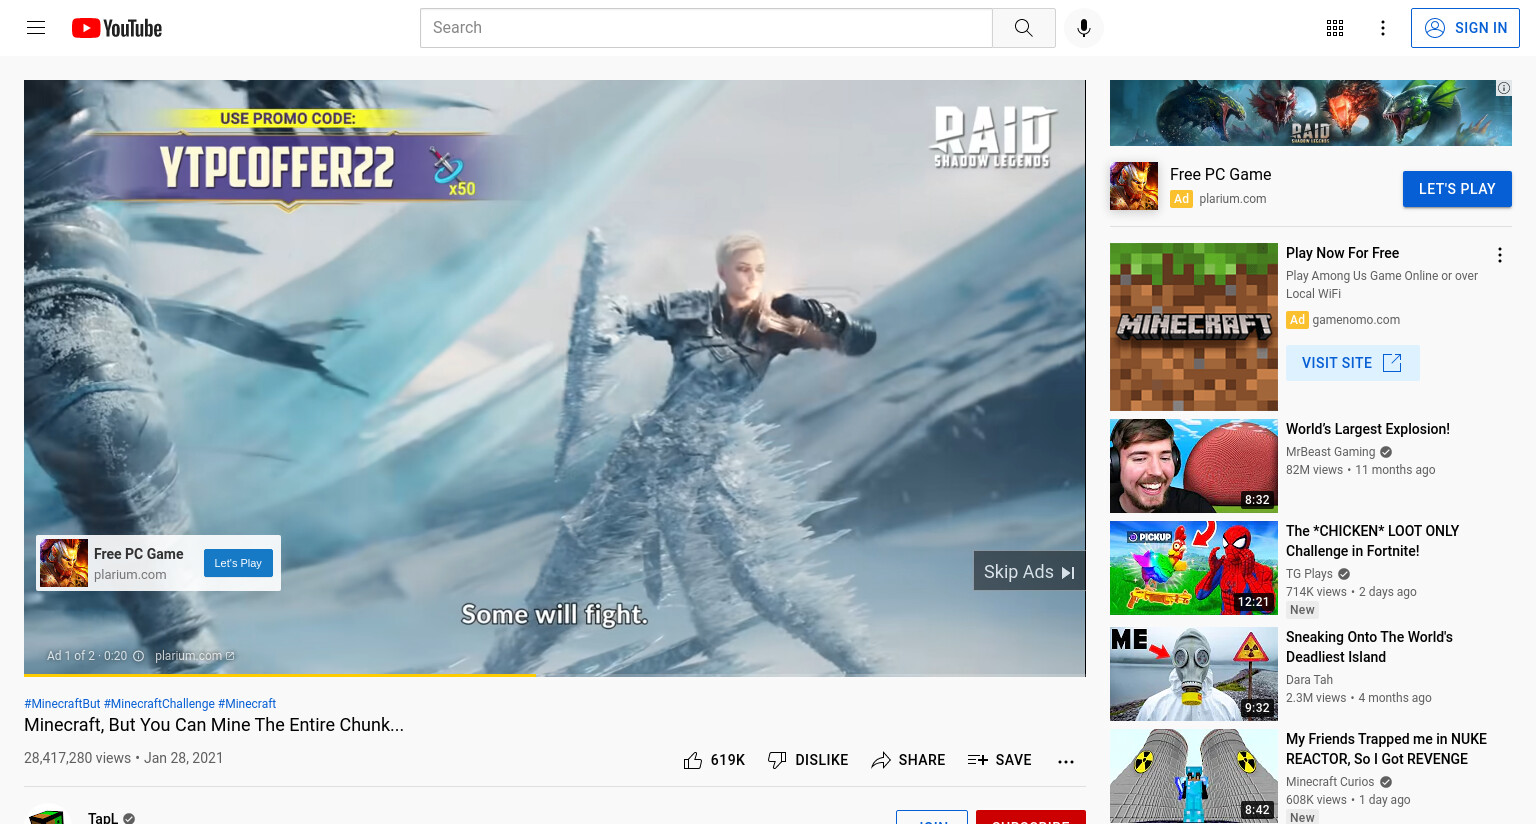Click the video title Minecraft, But You Can Mine
Viewport: 1536px width, 824px height.
coord(214,725)
